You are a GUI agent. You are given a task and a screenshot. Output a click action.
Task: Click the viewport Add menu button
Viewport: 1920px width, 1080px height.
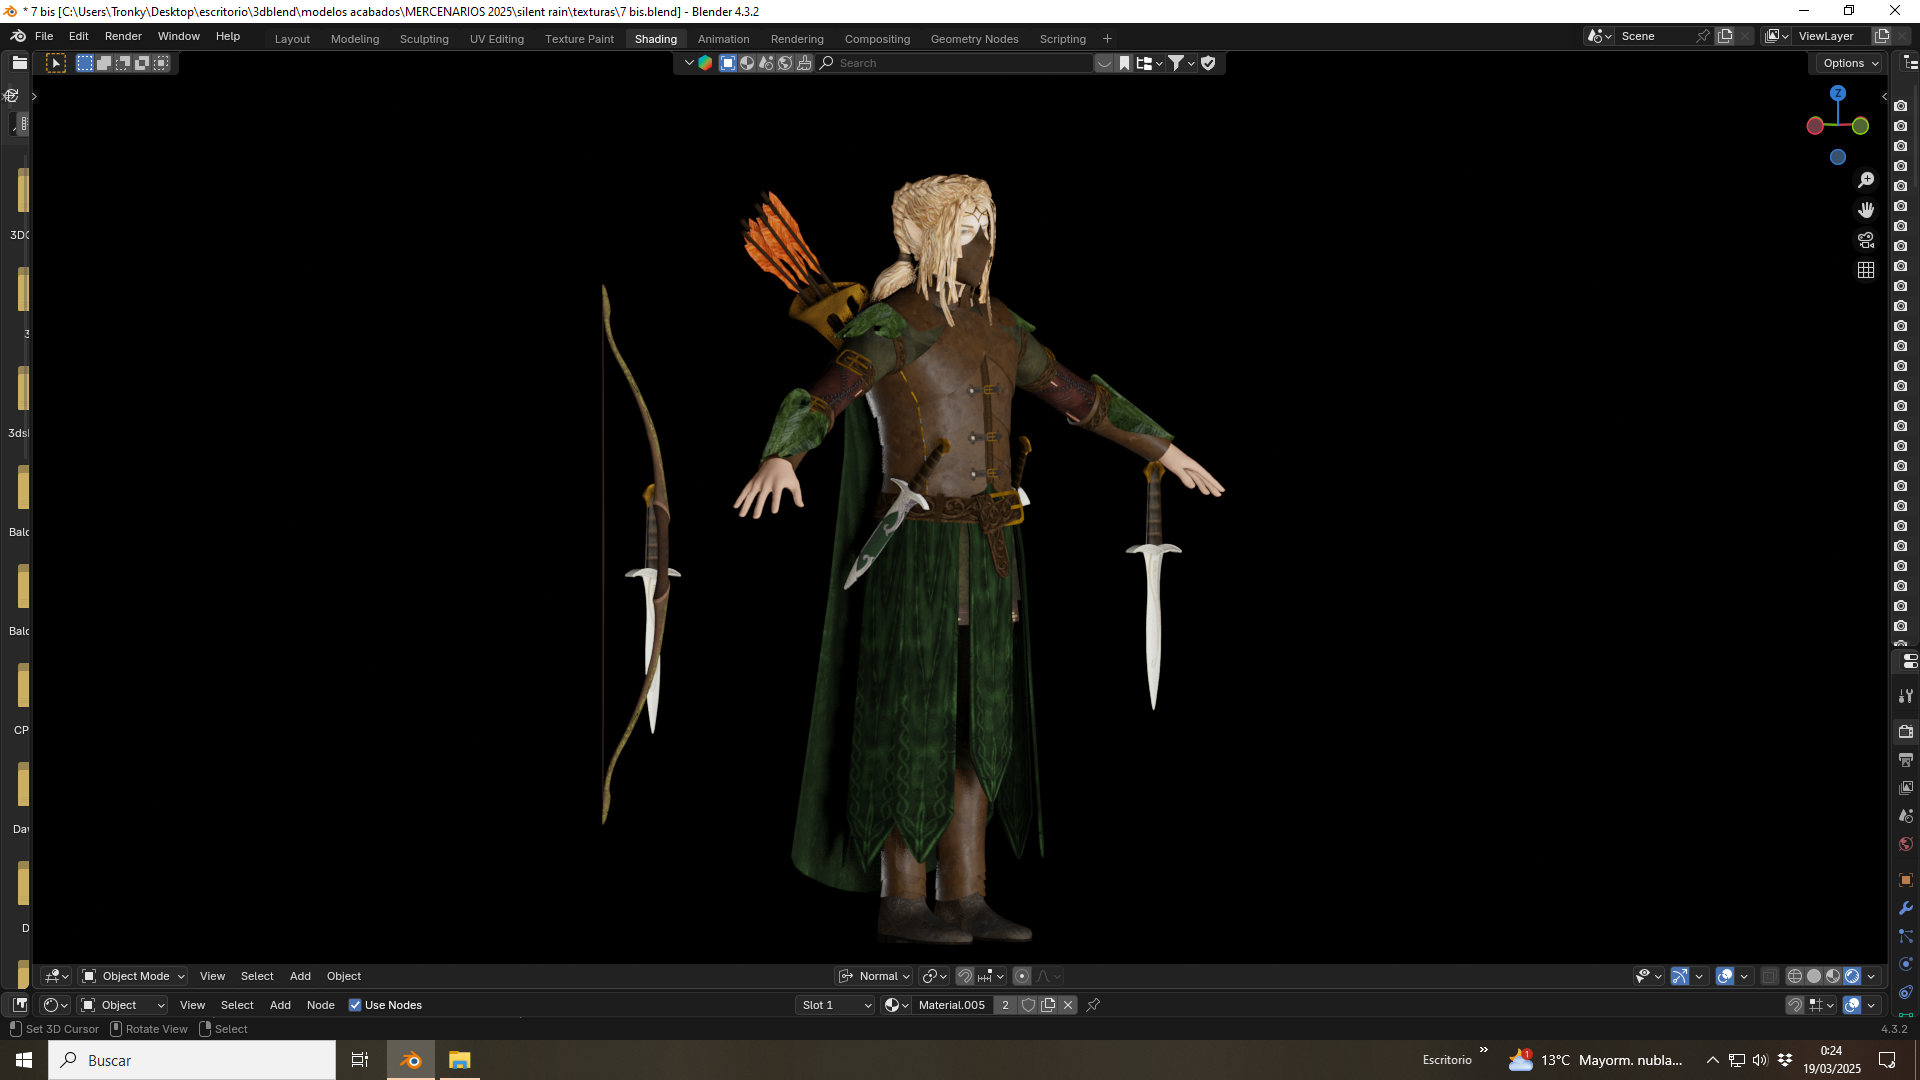click(x=300, y=976)
